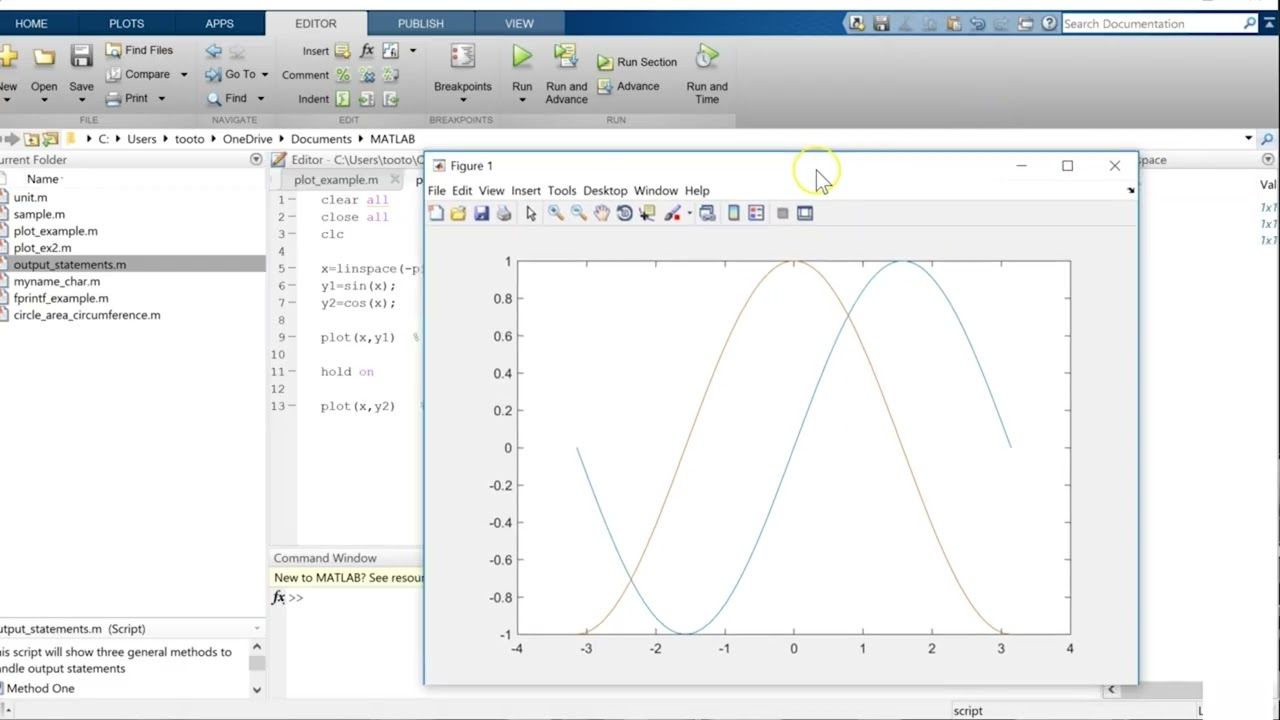Select unit.m in Current Folder
This screenshot has height=720, width=1280.
30,197
